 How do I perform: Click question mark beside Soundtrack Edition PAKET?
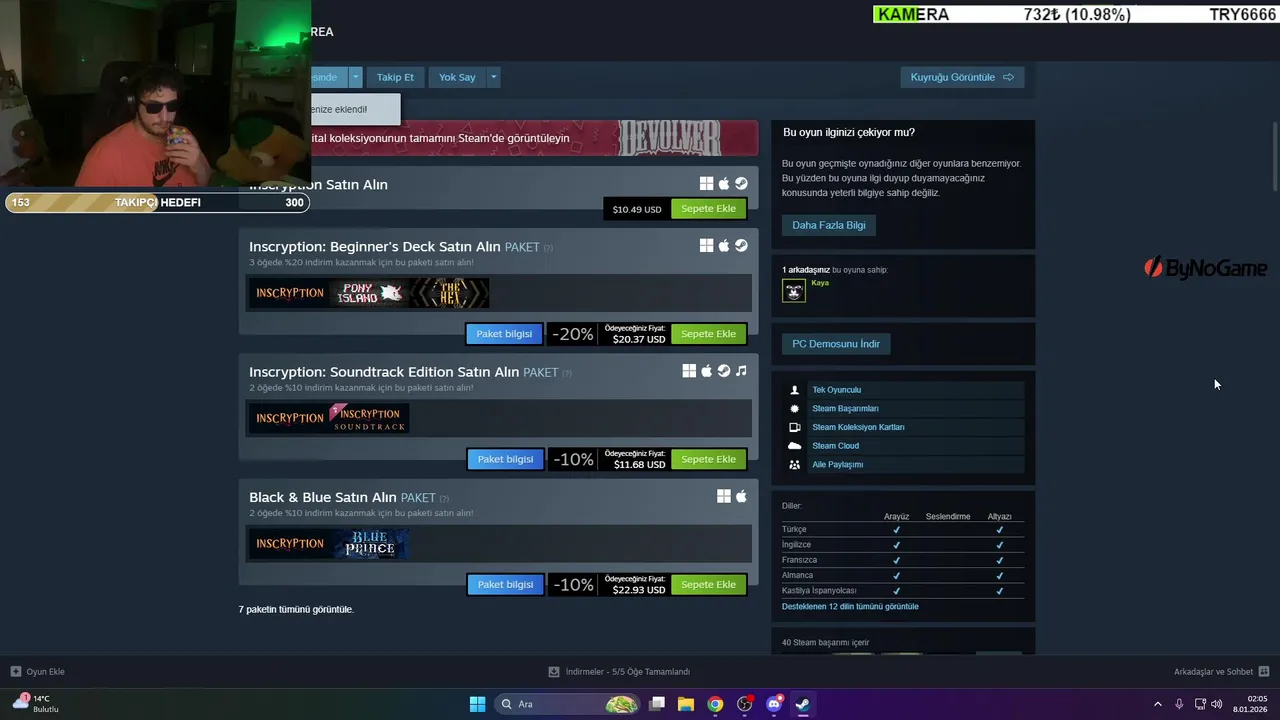pos(567,373)
